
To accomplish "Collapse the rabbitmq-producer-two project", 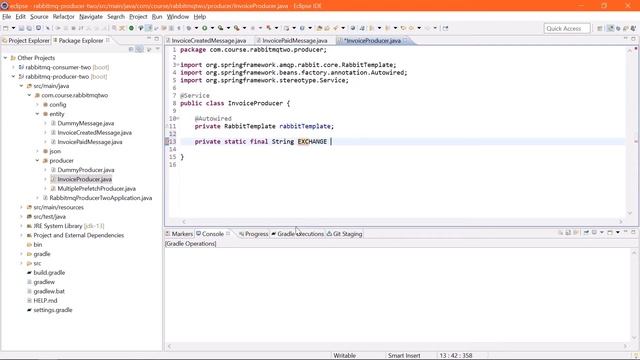I will [13, 77].
